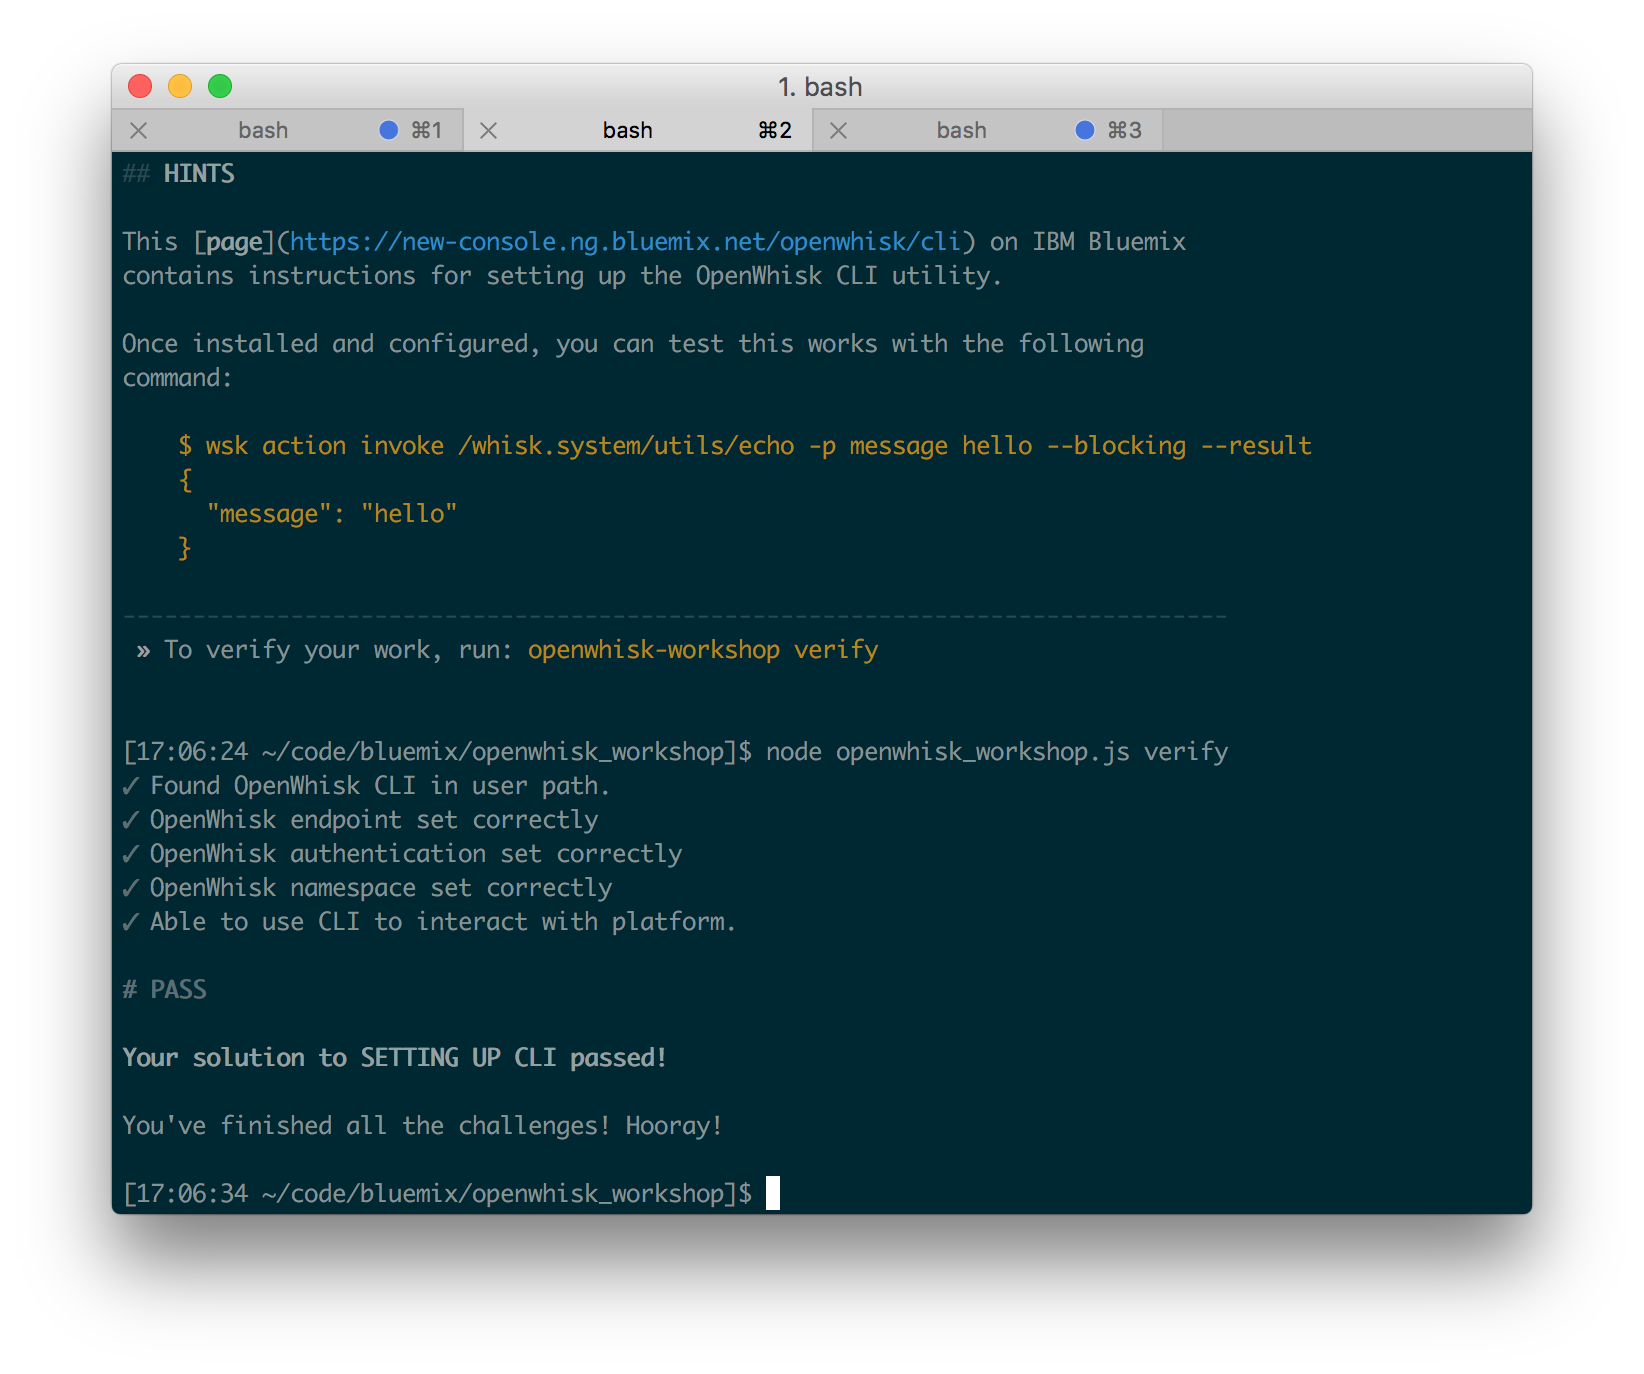The width and height of the screenshot is (1644, 1374).
Task: Click the word "command:"
Action: pos(177,378)
